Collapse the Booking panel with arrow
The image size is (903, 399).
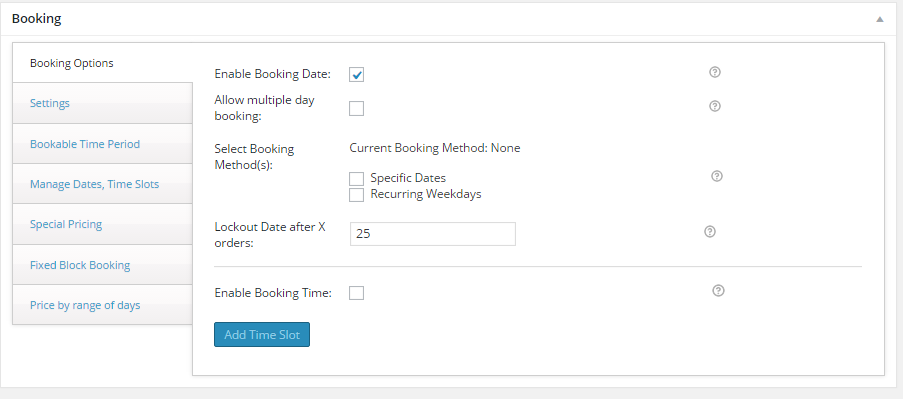tap(879, 19)
